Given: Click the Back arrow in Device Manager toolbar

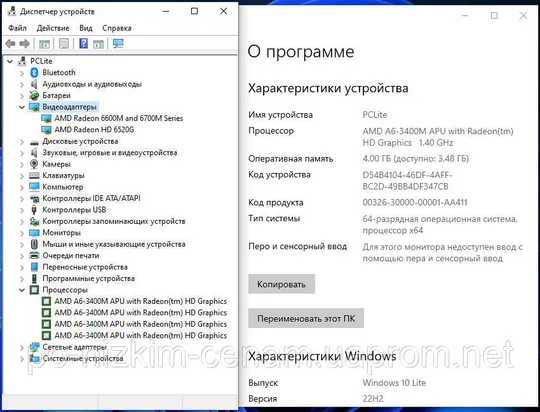Looking at the screenshot, I should 10,44.
